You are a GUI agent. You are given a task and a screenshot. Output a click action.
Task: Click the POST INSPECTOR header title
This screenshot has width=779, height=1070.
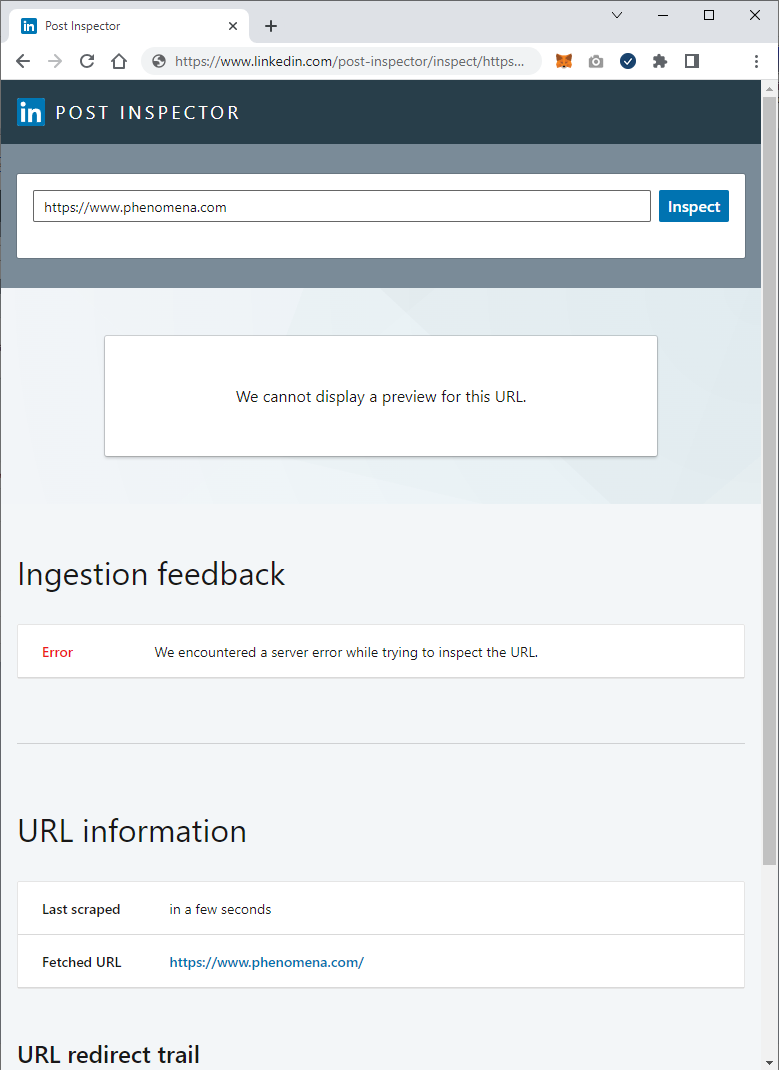147,113
